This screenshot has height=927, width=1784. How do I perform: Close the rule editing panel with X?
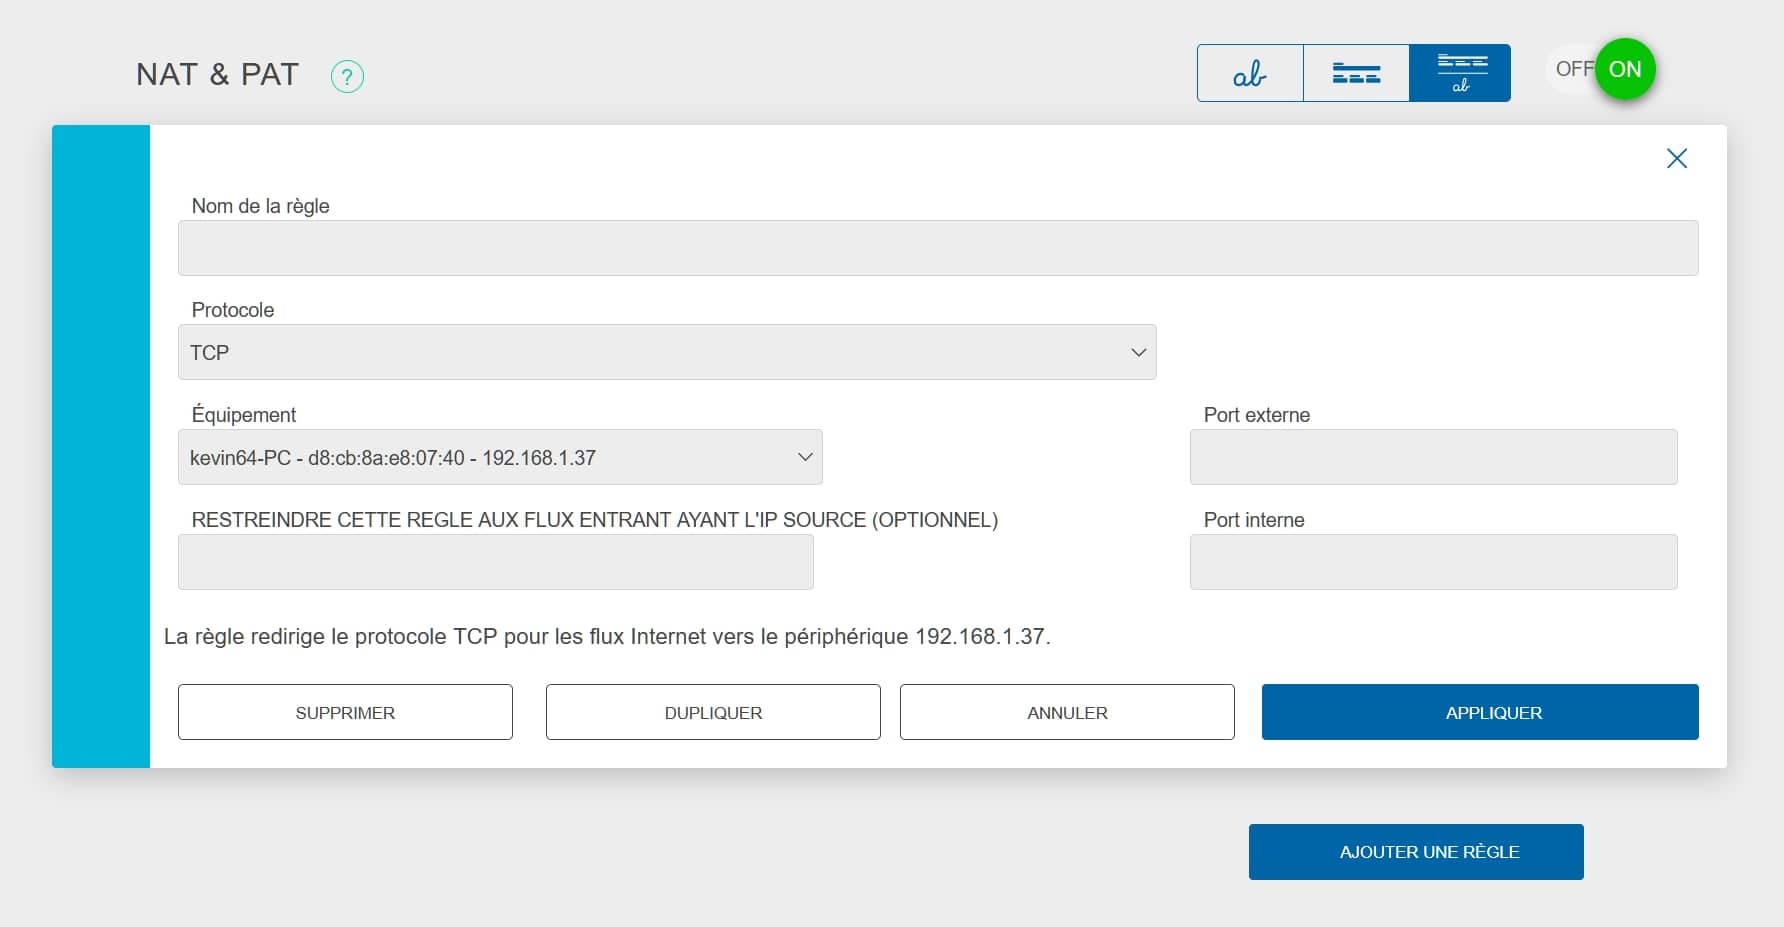(x=1677, y=158)
